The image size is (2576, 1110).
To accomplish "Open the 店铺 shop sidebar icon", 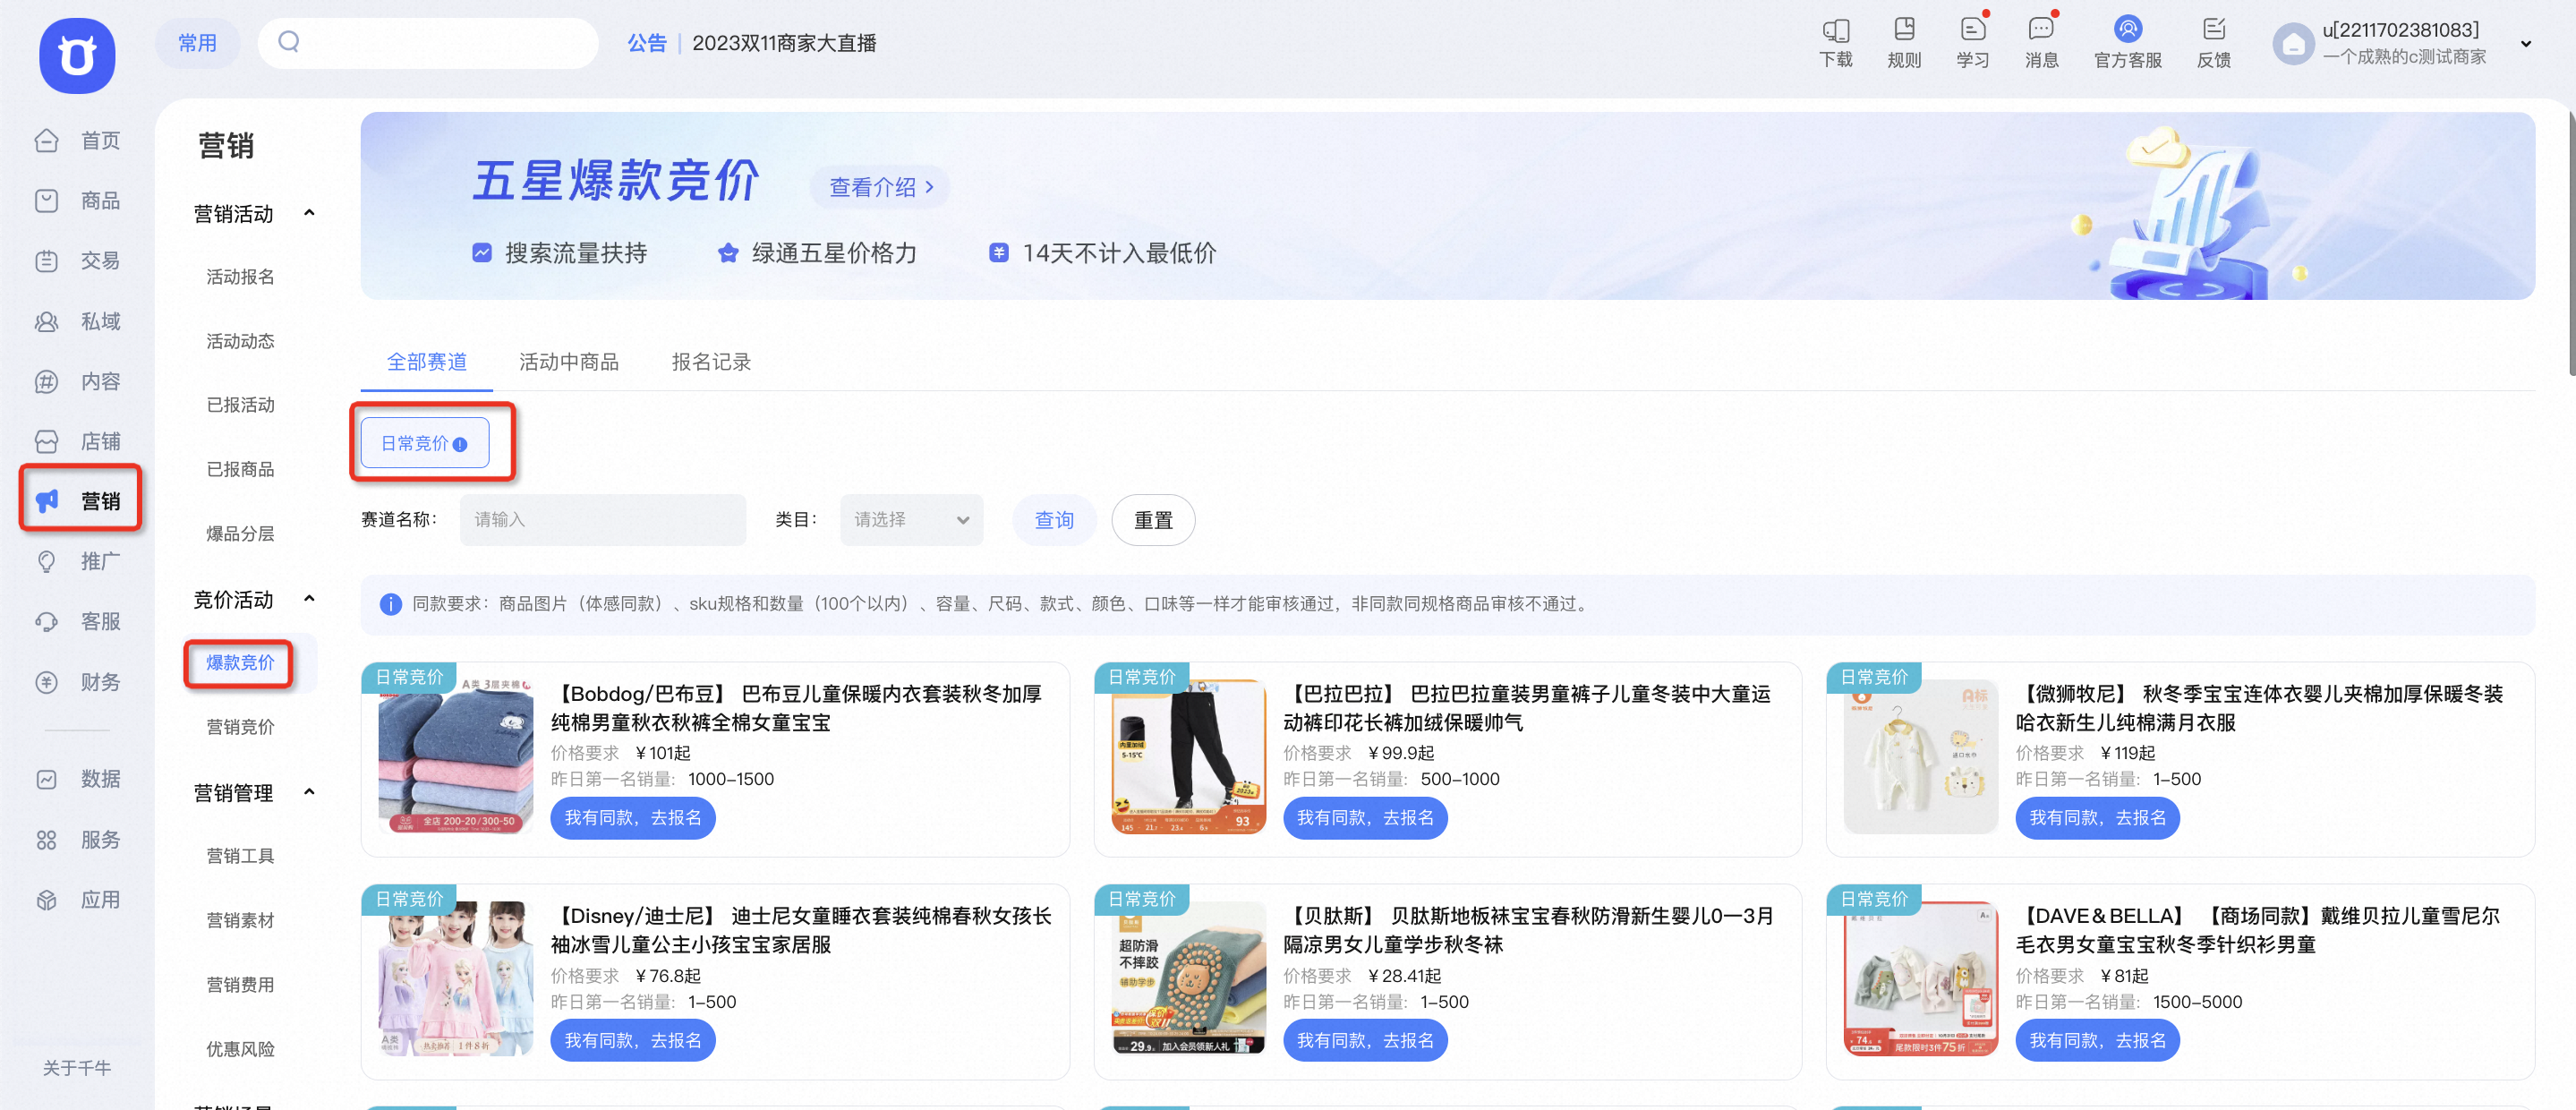I will 47,442.
